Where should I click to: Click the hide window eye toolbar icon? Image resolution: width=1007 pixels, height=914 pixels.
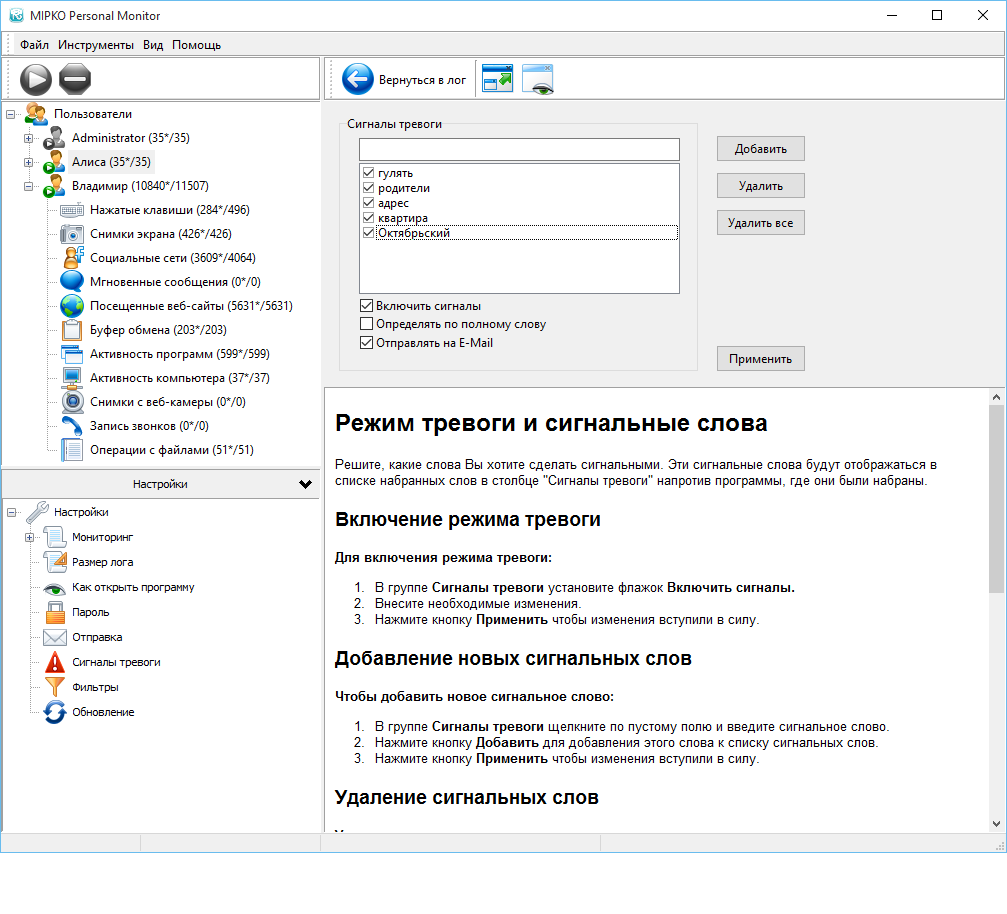point(538,80)
